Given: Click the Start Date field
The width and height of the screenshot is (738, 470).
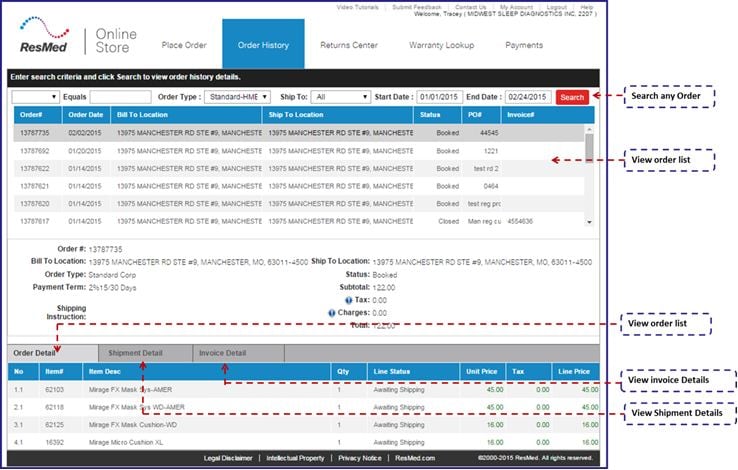Looking at the screenshot, I should [439, 97].
